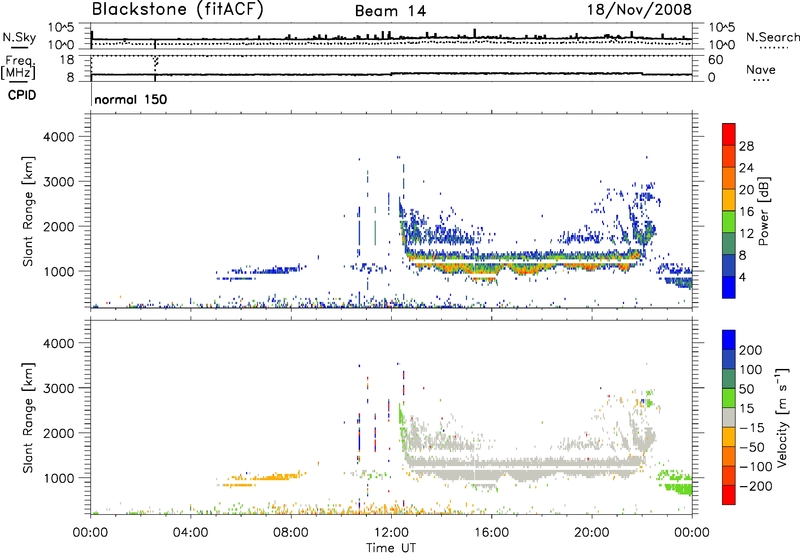The height and width of the screenshot is (554, 800).
Task: Click the date '18/Nov/2008'
Action: pyautogui.click(x=639, y=10)
